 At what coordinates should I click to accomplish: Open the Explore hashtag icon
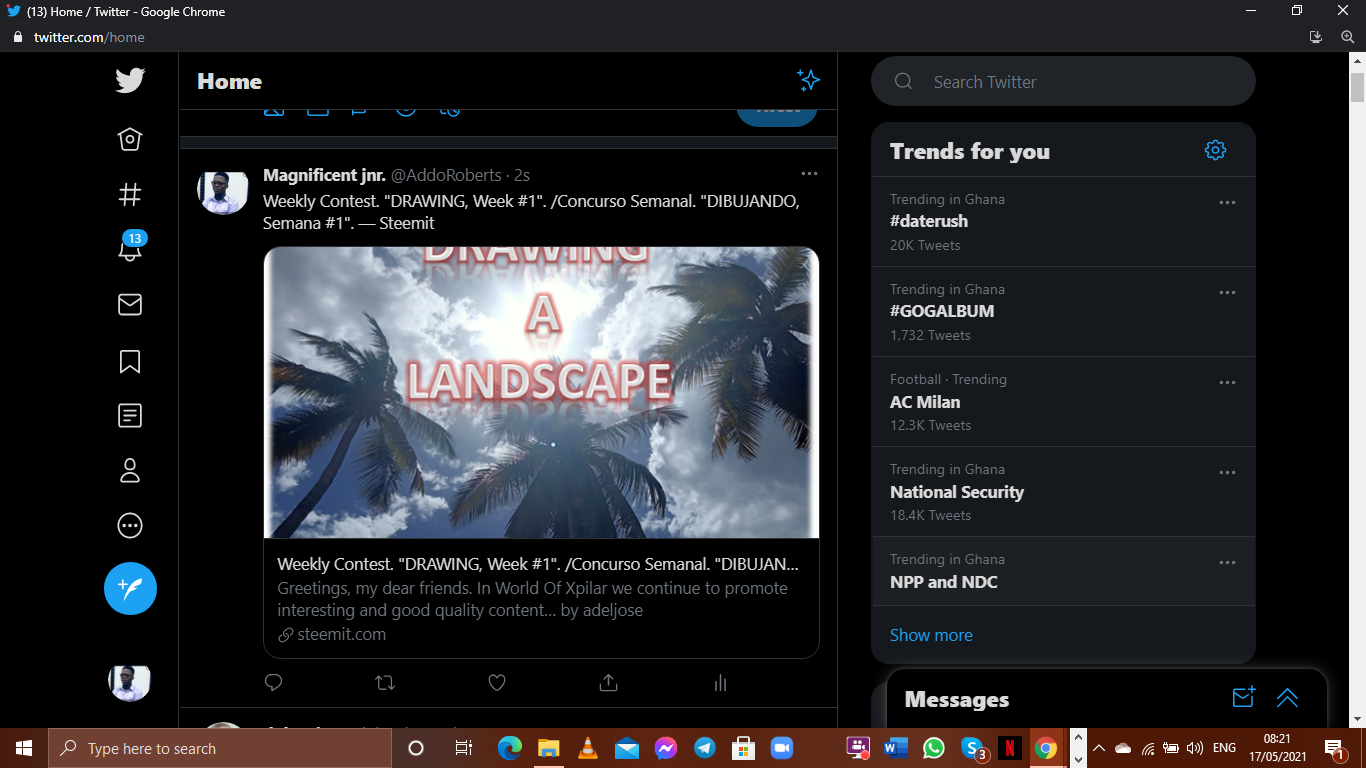coord(130,194)
